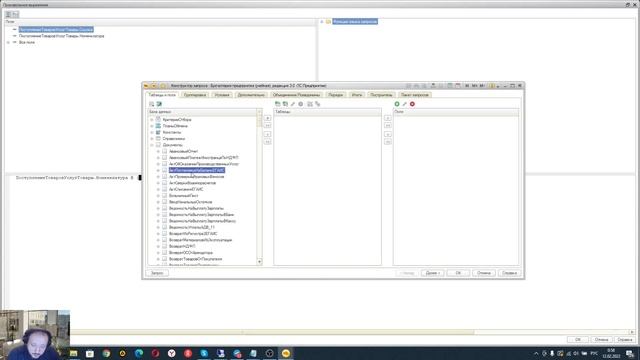Expand the АвансовыйОтчет document node
This screenshot has height=360, width=640.
pyautogui.click(x=158, y=151)
